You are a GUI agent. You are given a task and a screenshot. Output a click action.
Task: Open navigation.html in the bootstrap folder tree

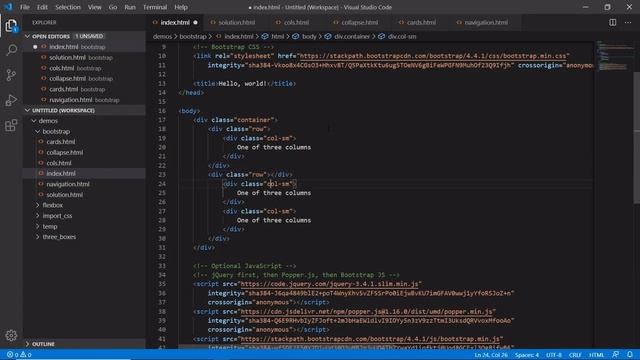pos(84,184)
